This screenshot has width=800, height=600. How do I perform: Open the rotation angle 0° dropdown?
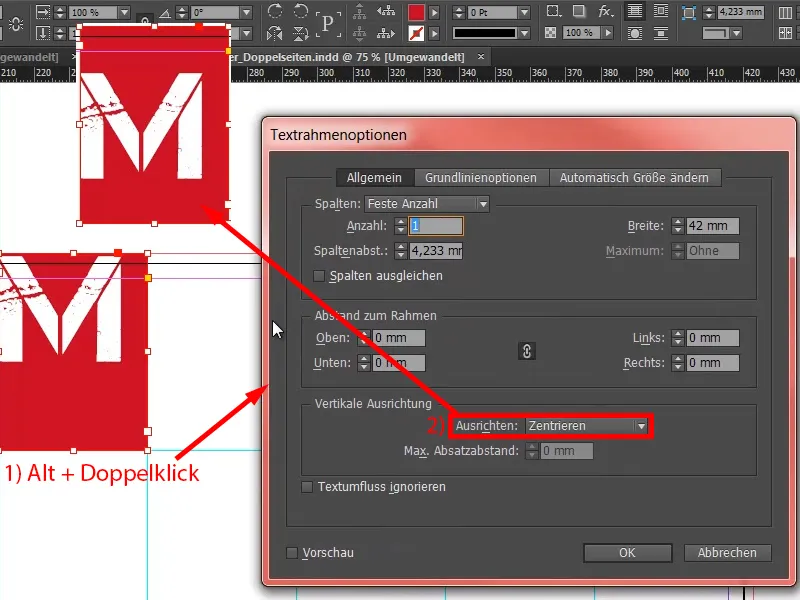(x=246, y=12)
